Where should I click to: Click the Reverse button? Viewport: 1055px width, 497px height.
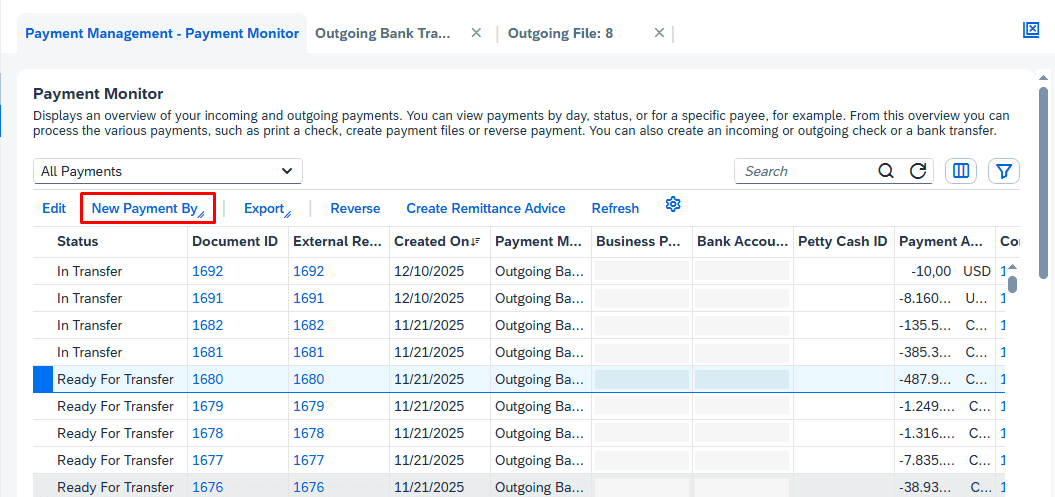355,208
